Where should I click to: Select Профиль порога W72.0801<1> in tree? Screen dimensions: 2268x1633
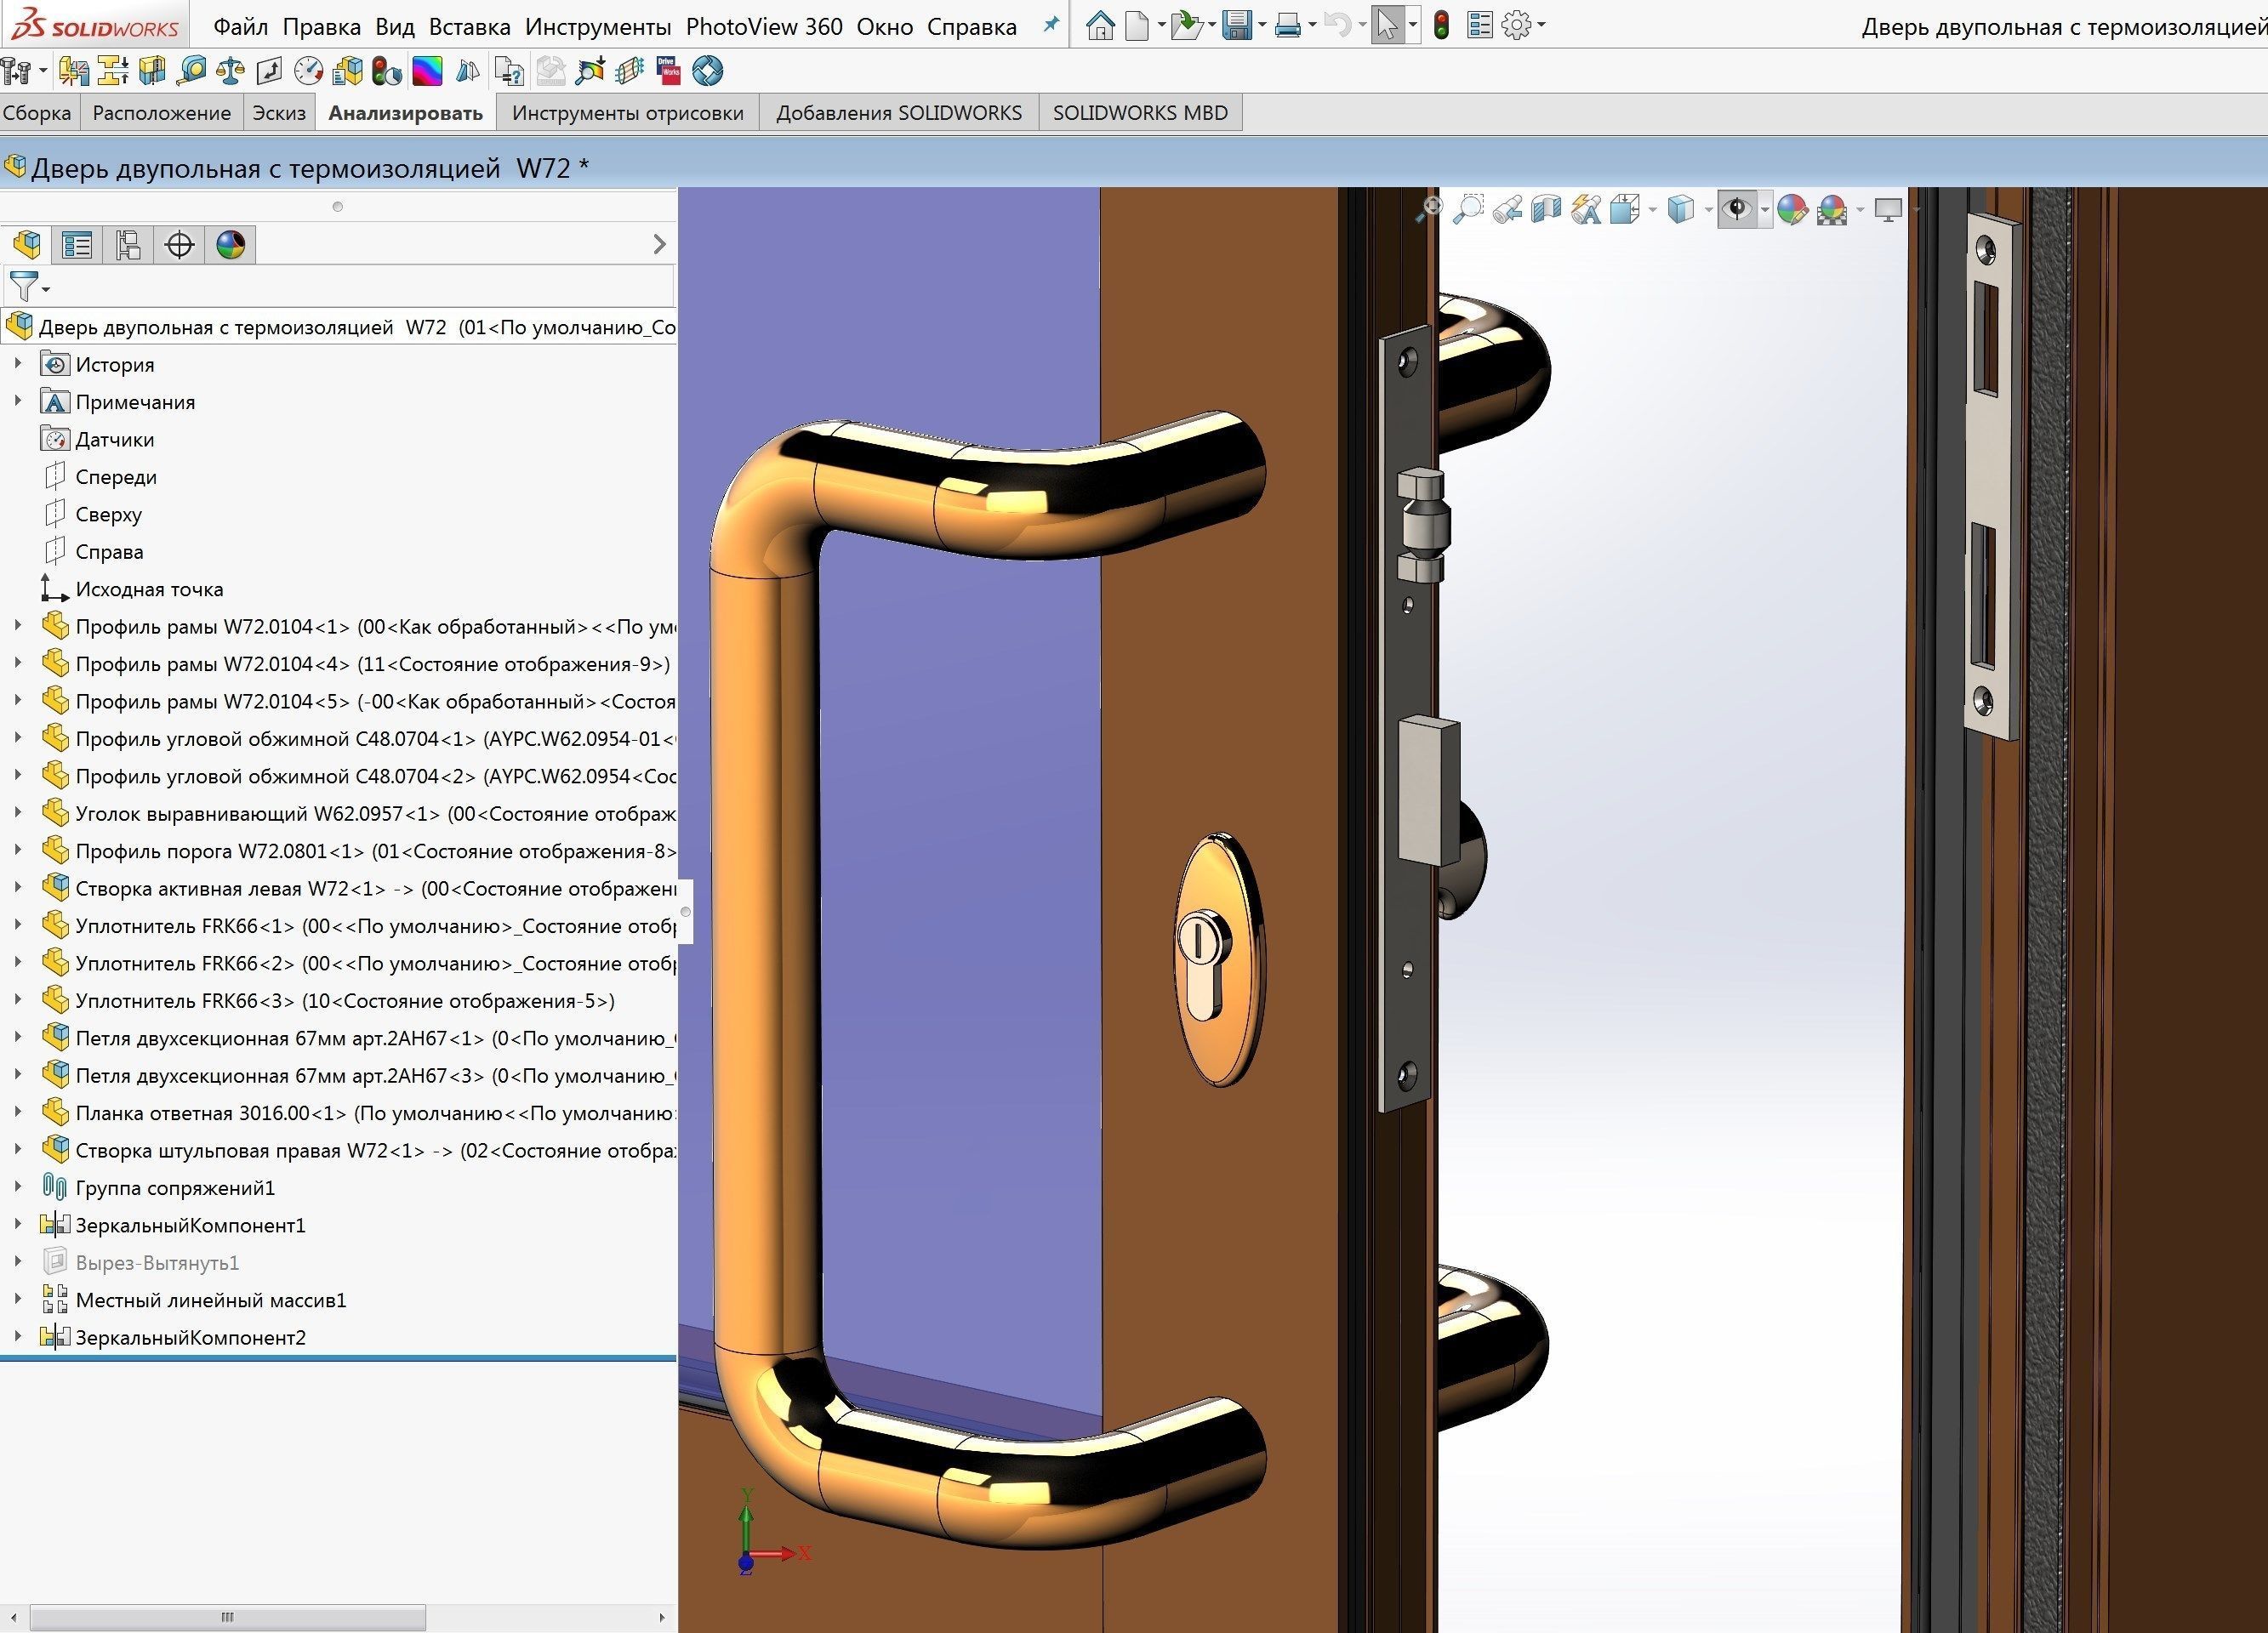click(220, 851)
